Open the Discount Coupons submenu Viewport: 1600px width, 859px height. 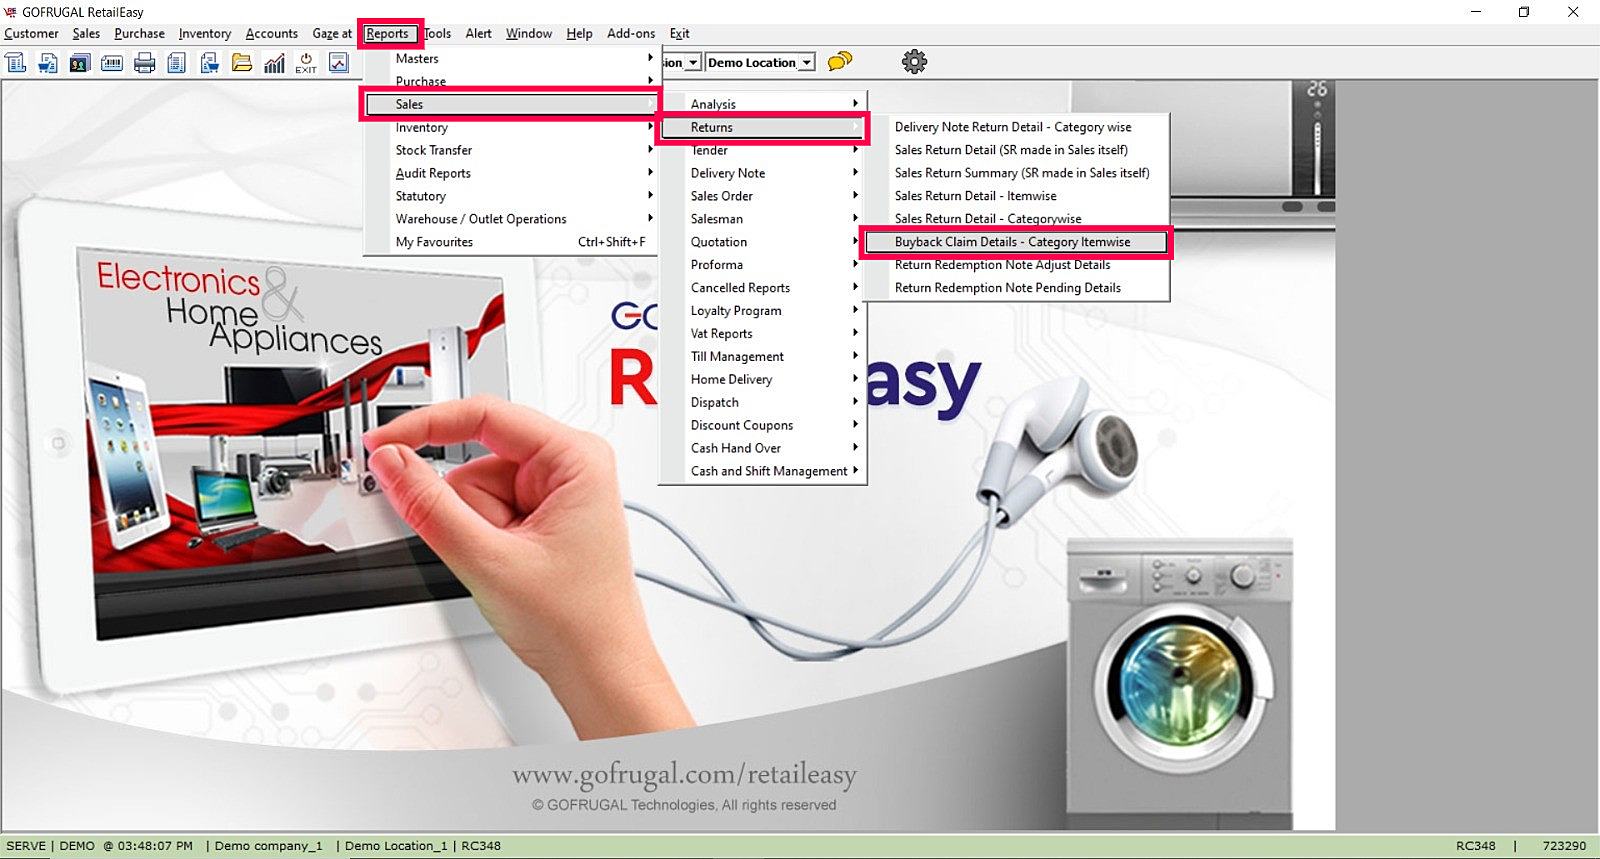point(763,426)
